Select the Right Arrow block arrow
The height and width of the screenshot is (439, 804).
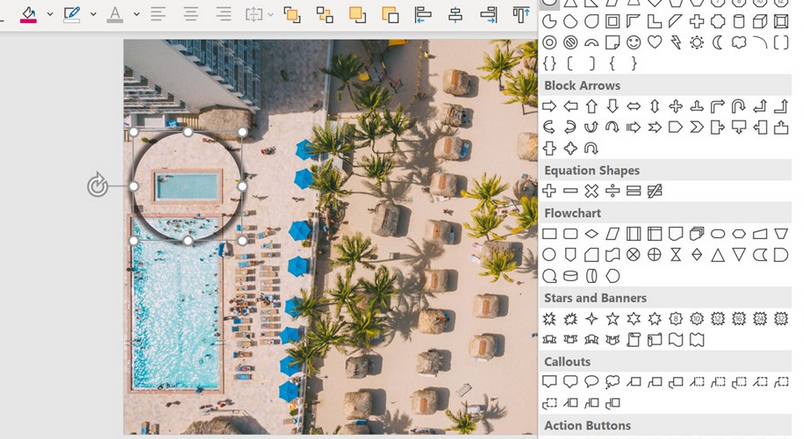[x=549, y=107]
